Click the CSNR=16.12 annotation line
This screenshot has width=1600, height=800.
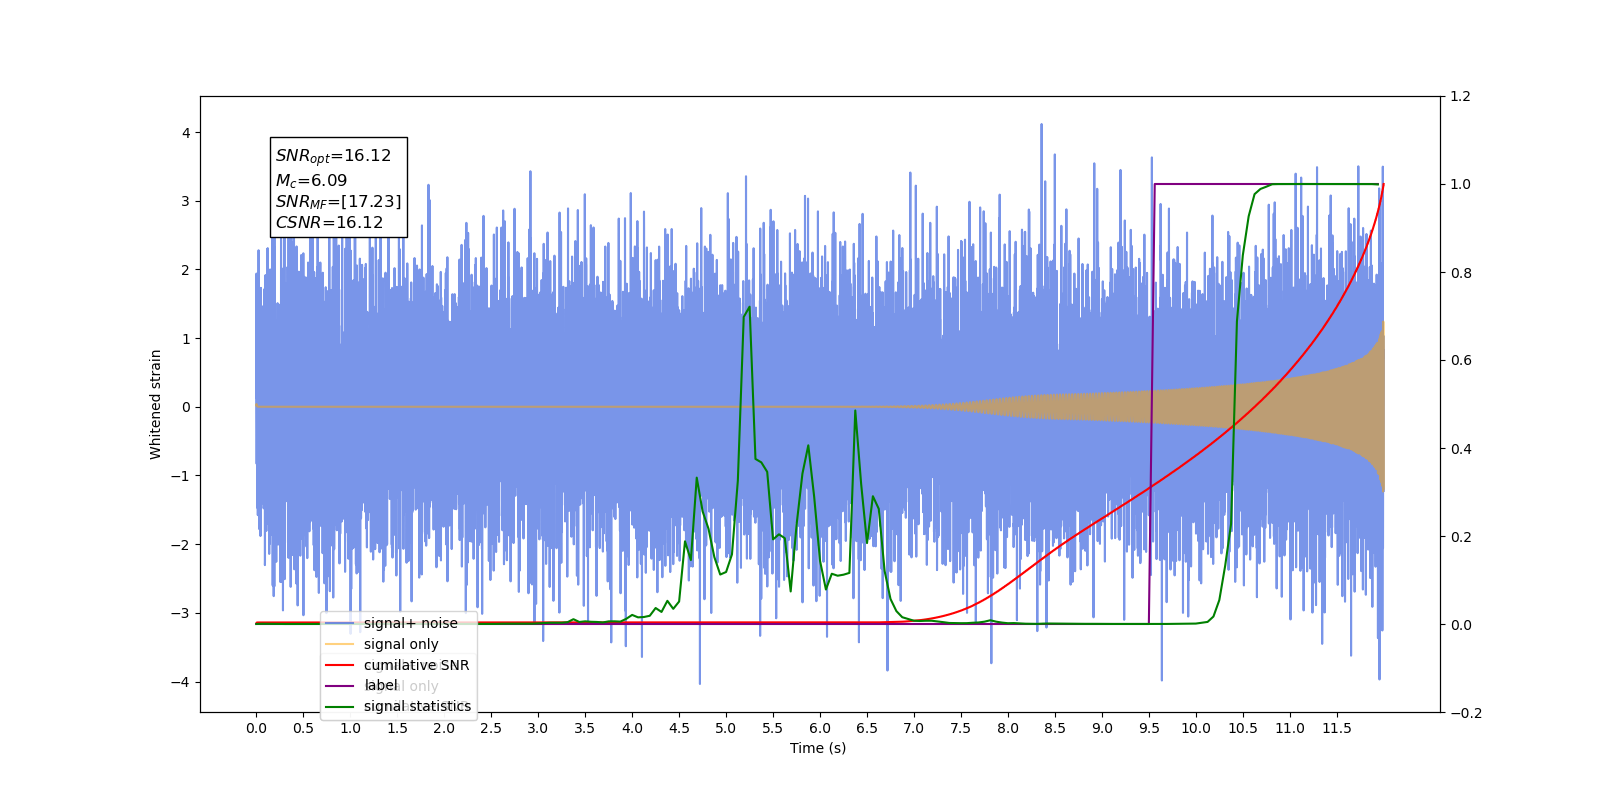pyautogui.click(x=329, y=223)
